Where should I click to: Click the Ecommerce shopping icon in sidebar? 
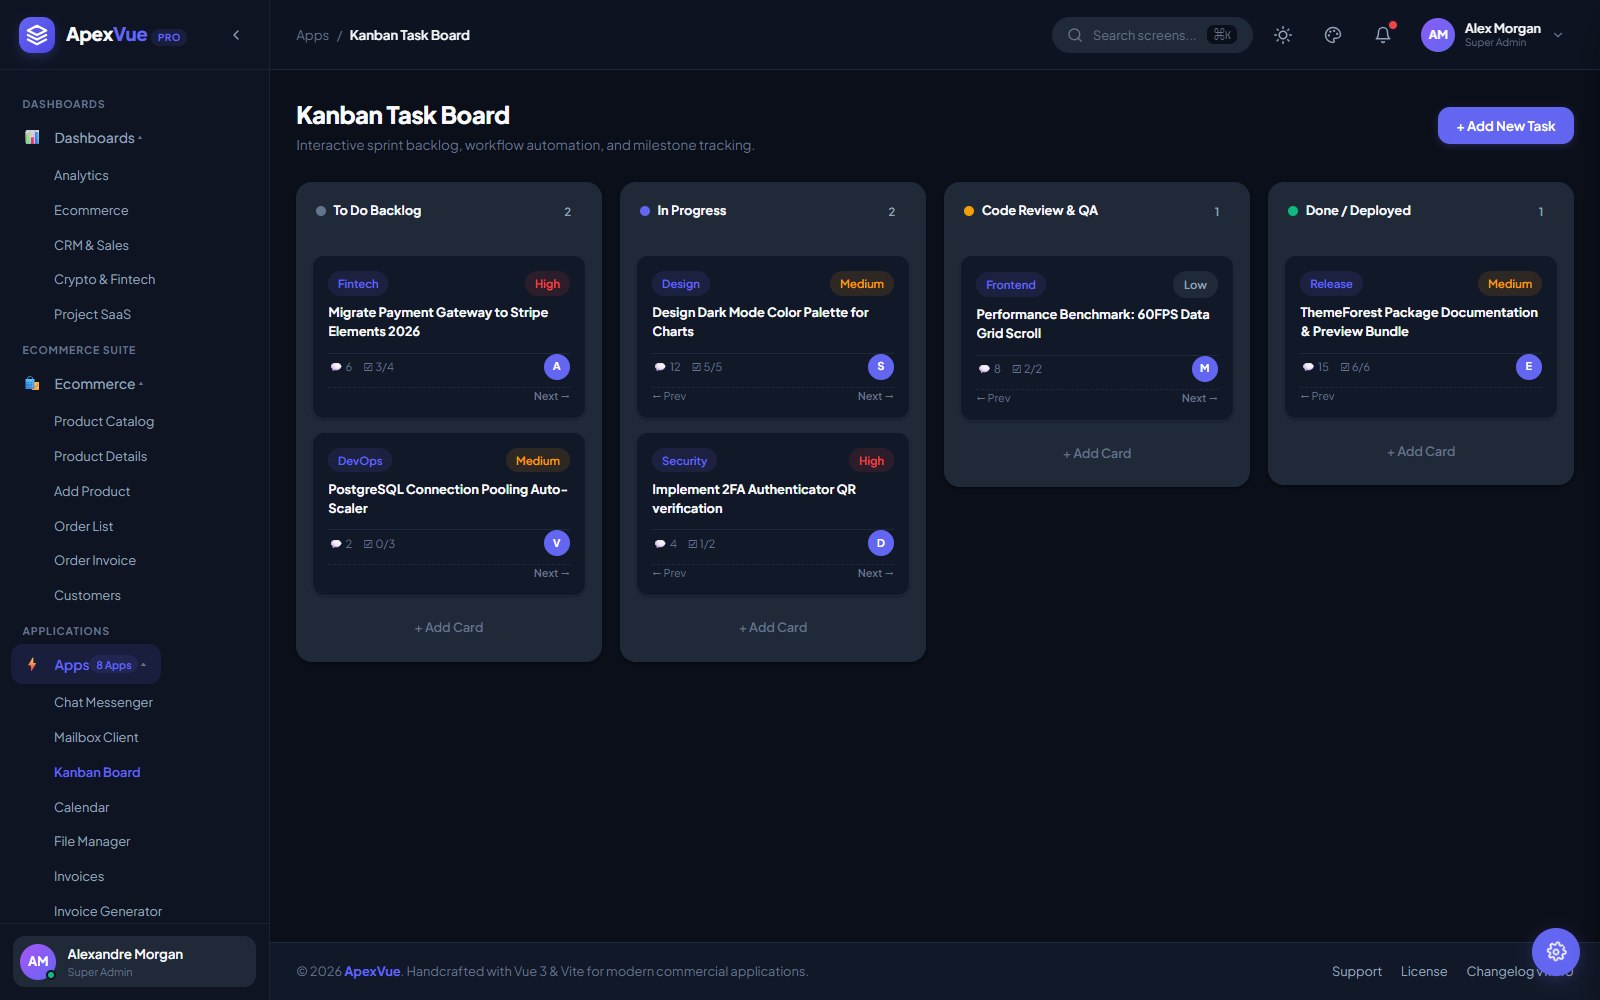click(32, 383)
